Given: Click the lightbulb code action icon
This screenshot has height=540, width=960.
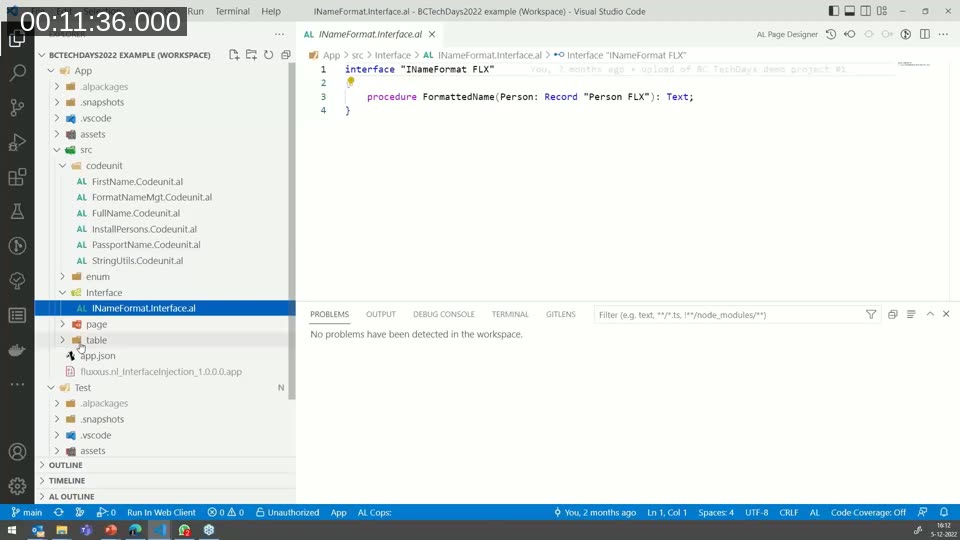Looking at the screenshot, I should [x=350, y=81].
